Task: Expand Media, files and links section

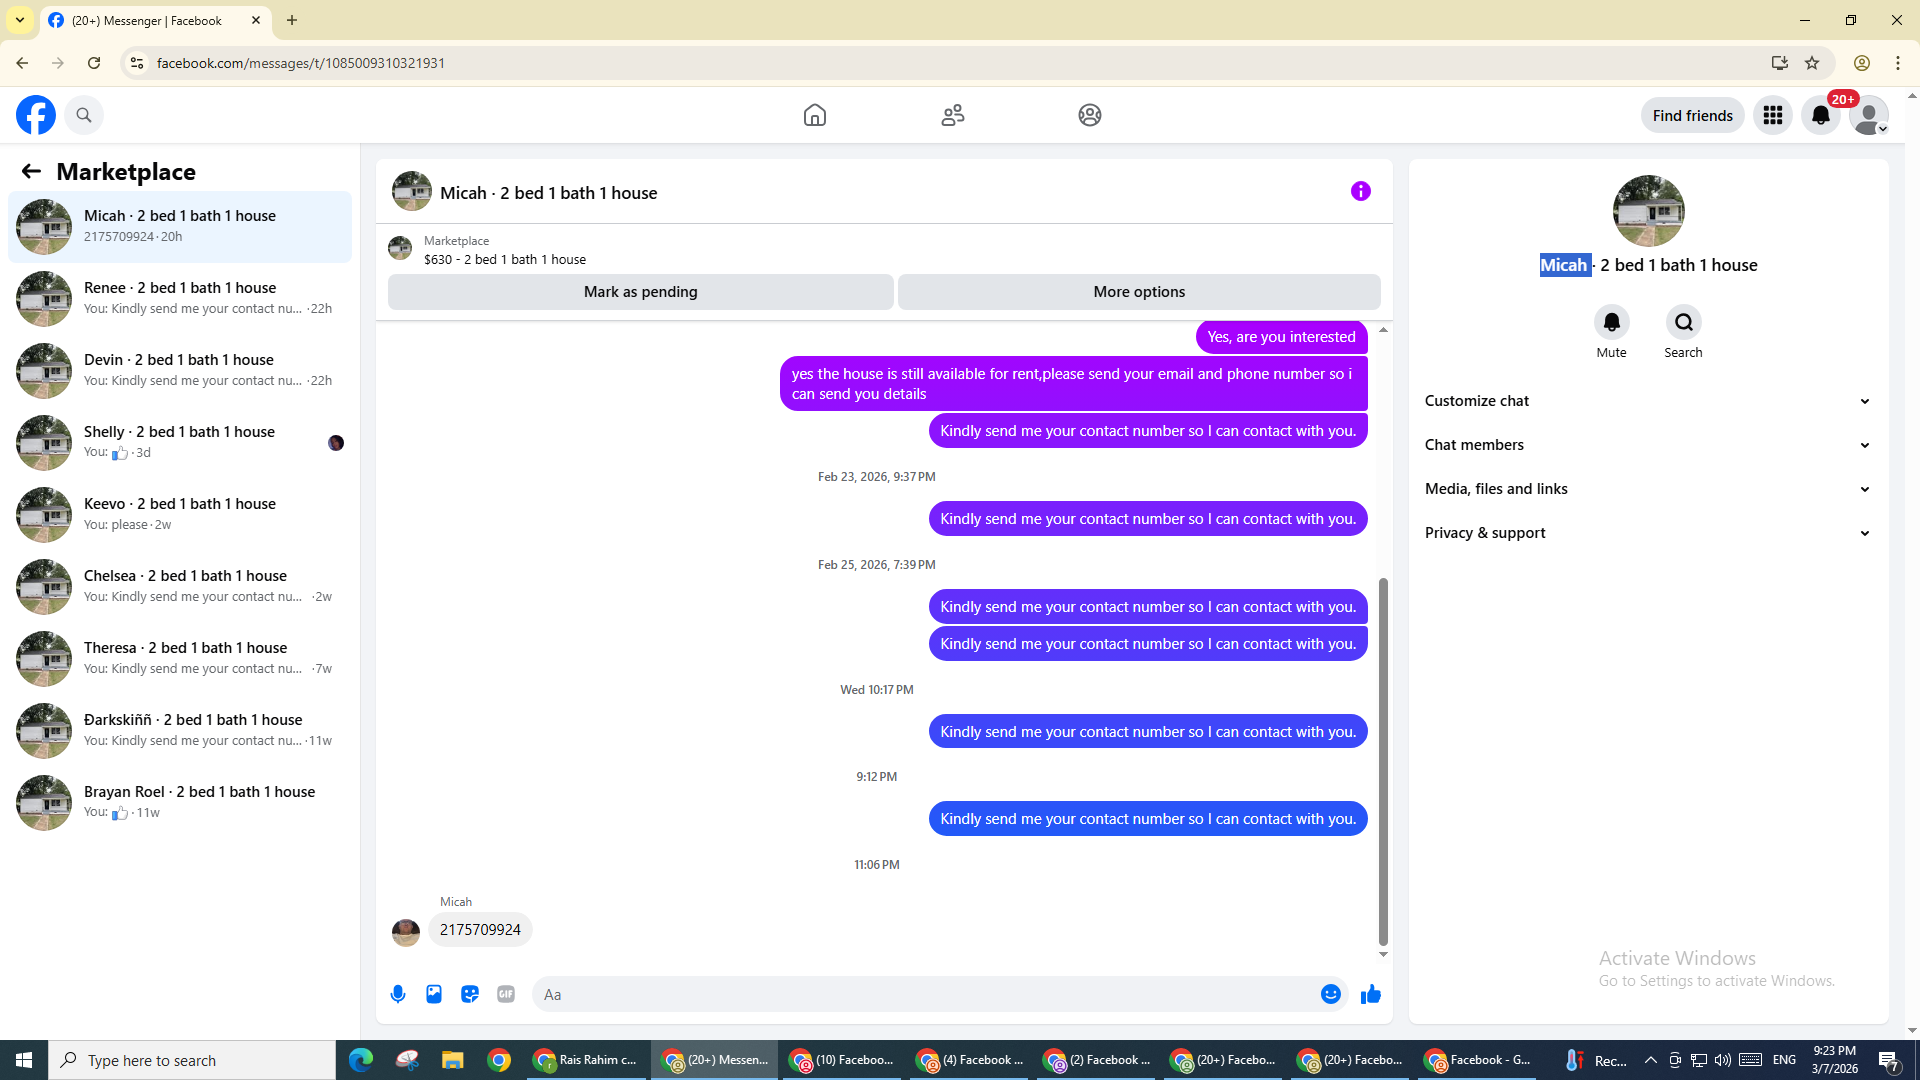Action: point(1647,489)
